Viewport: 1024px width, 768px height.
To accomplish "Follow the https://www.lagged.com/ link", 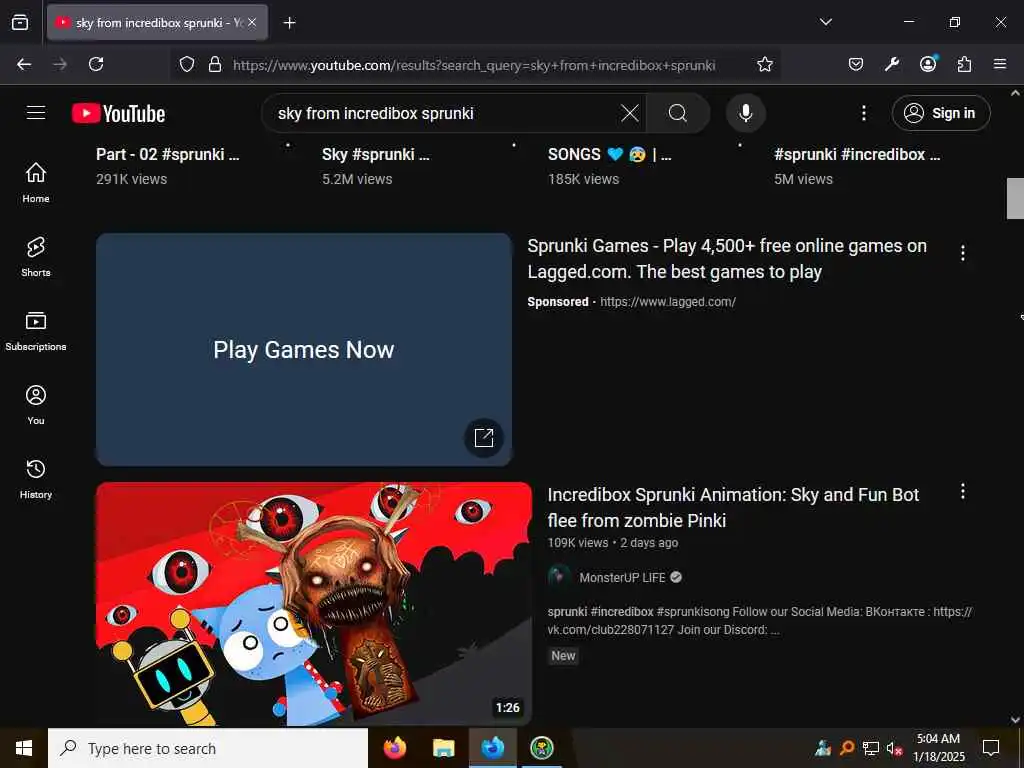I will tap(667, 302).
